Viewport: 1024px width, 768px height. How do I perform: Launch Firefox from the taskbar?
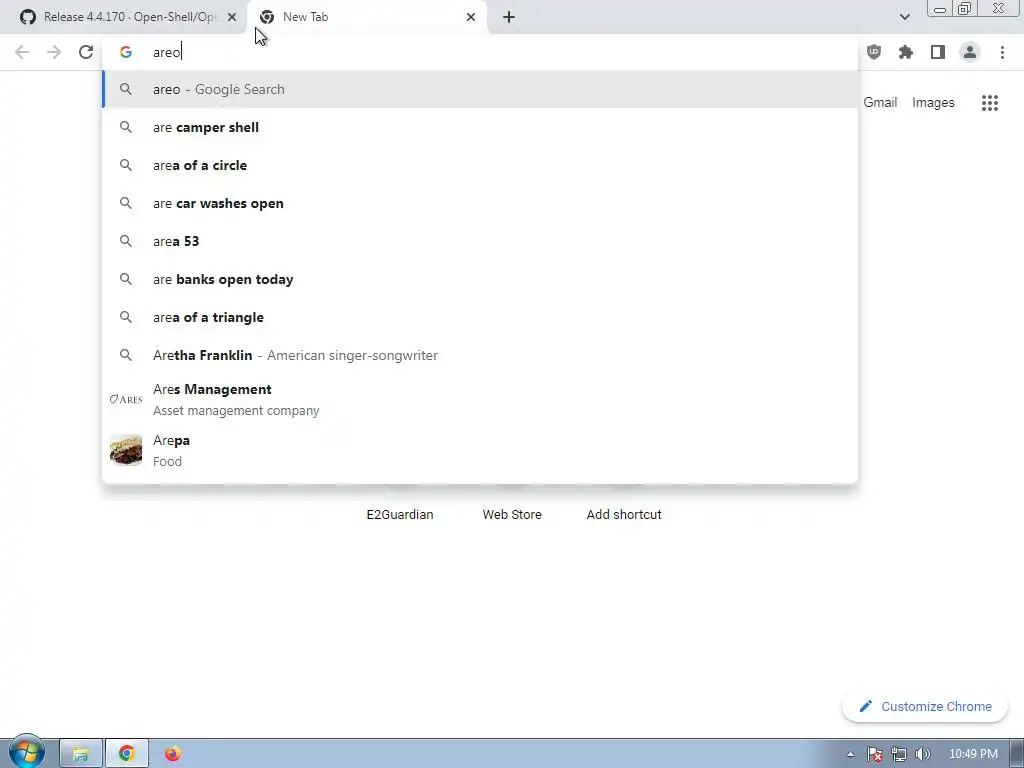(x=172, y=754)
